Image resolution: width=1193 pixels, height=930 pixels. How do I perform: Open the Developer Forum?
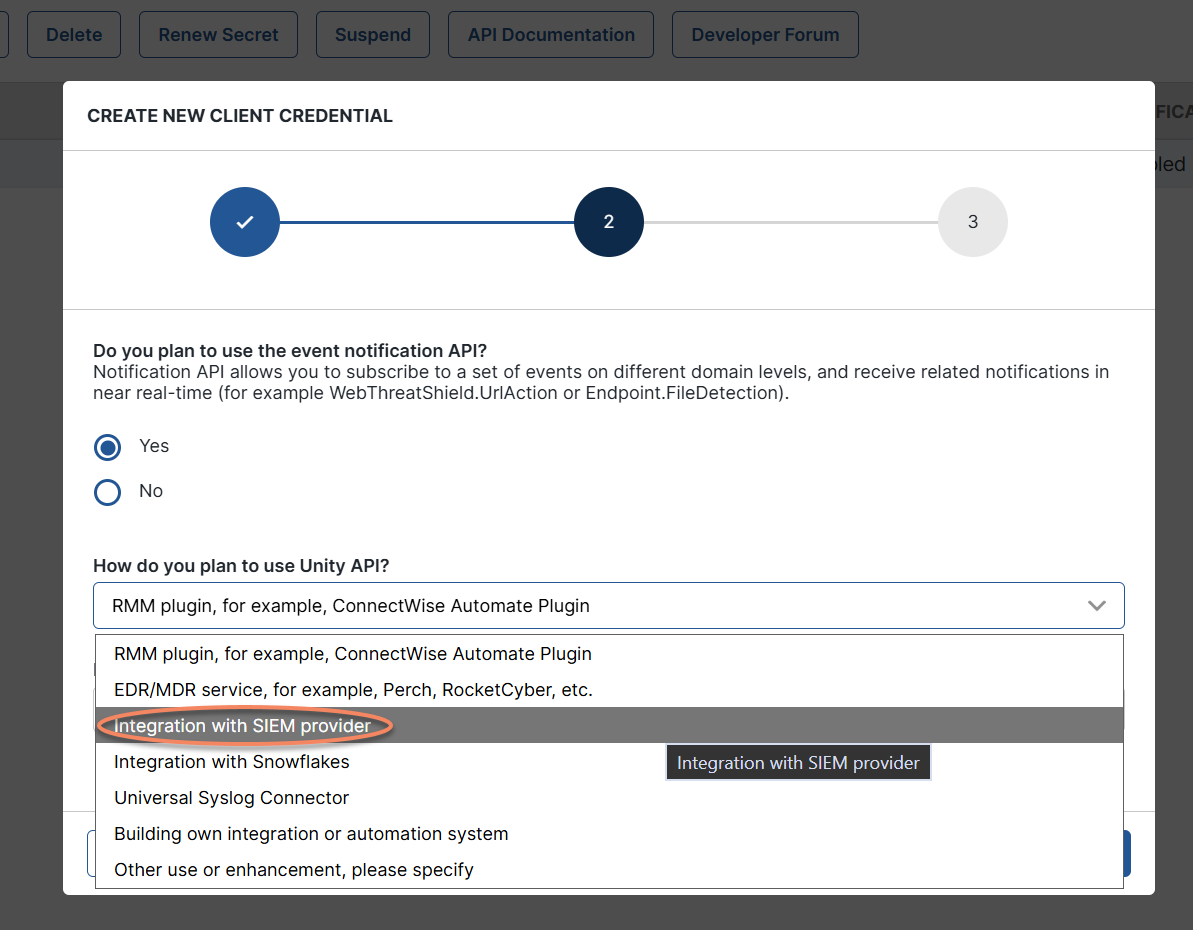(x=765, y=34)
